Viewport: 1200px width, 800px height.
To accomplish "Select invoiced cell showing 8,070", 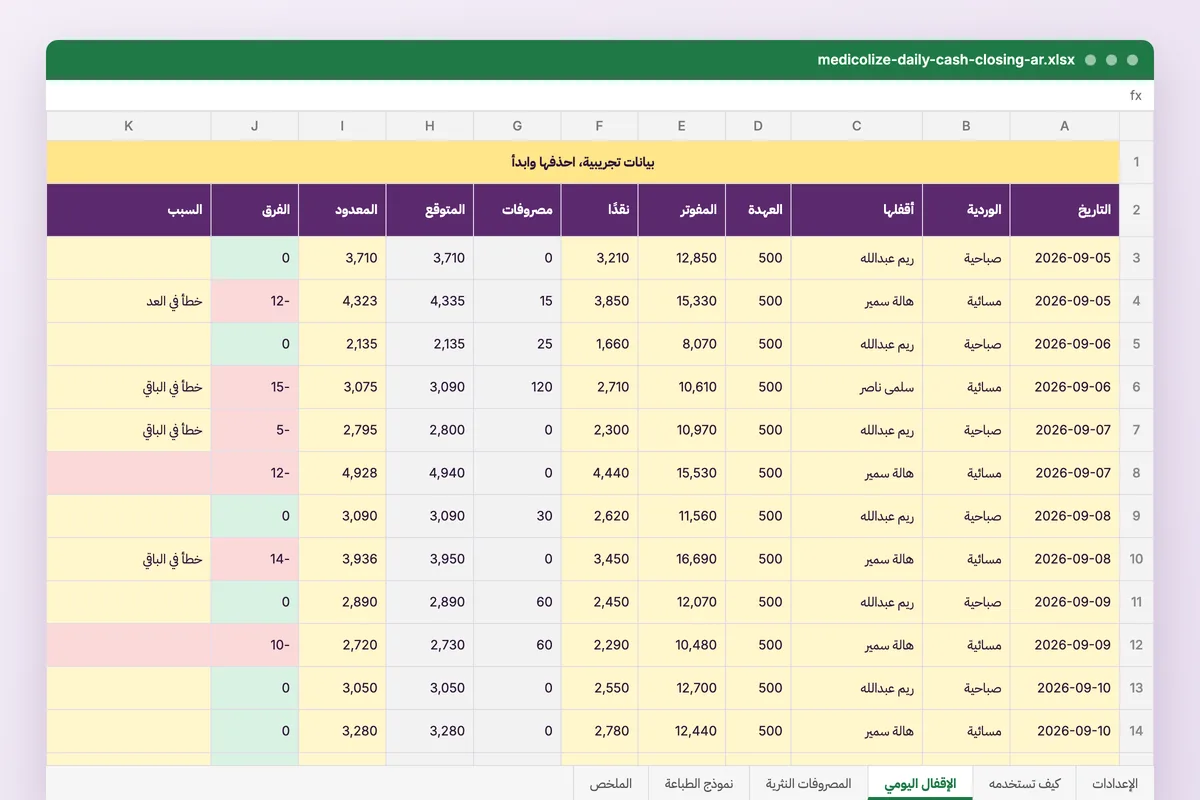I will point(681,344).
